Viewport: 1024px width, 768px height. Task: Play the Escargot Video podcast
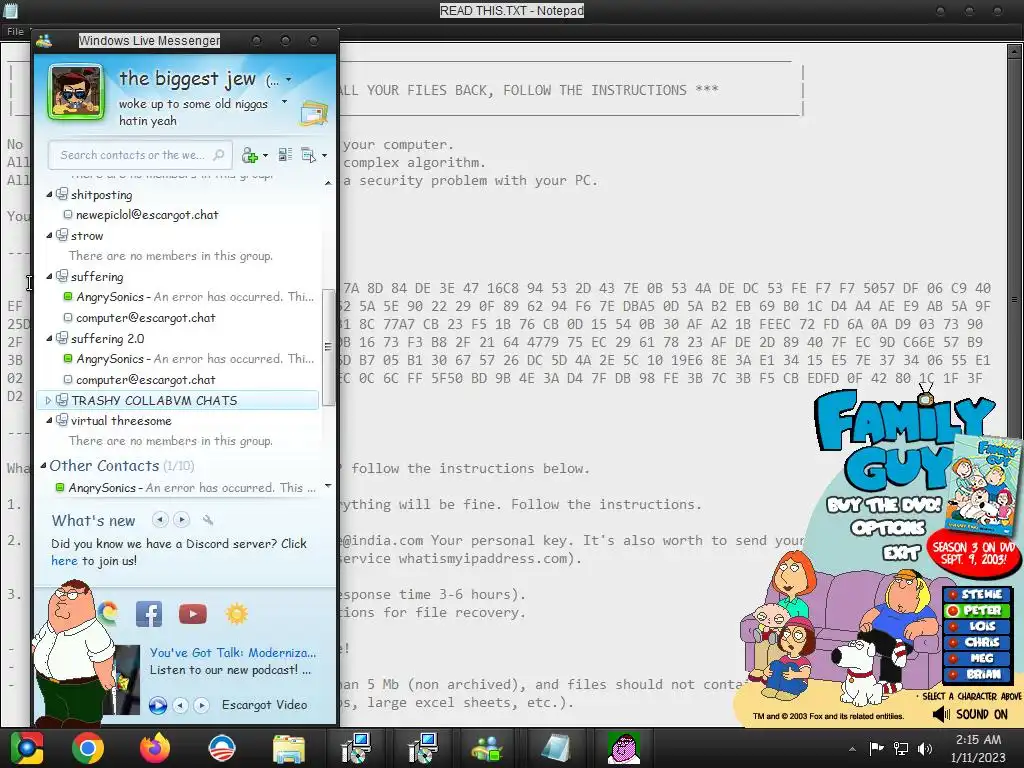pyautogui.click(x=157, y=705)
